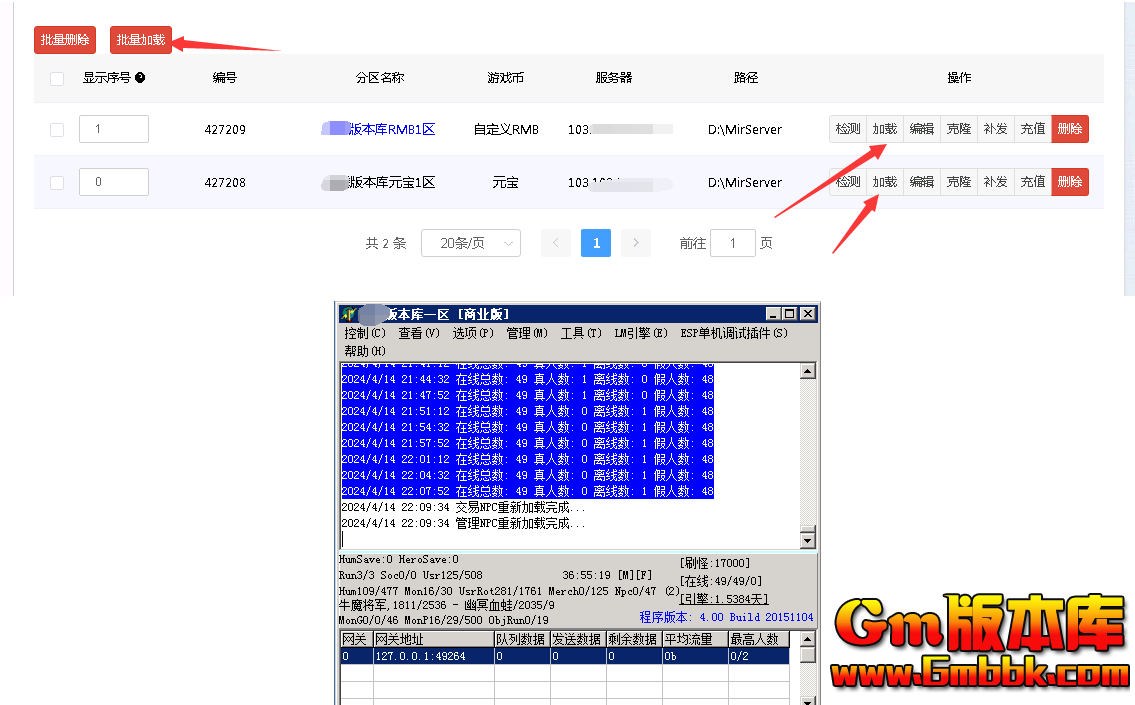Open the 工具(T) menu

point(580,333)
